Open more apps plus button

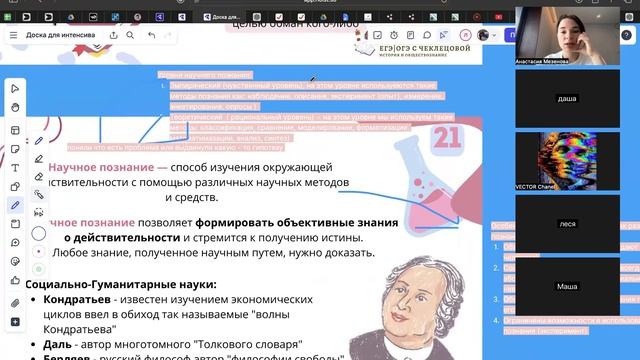(15, 322)
